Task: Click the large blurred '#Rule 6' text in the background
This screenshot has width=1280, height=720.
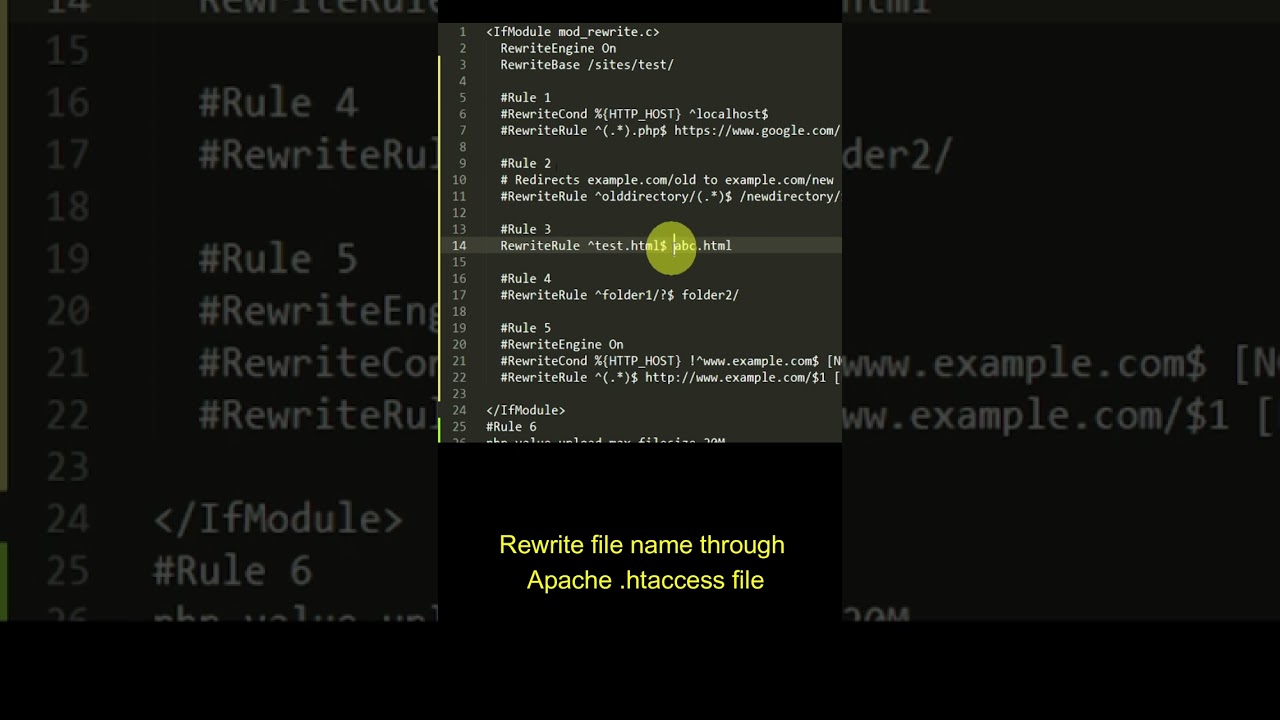Action: click(x=232, y=571)
